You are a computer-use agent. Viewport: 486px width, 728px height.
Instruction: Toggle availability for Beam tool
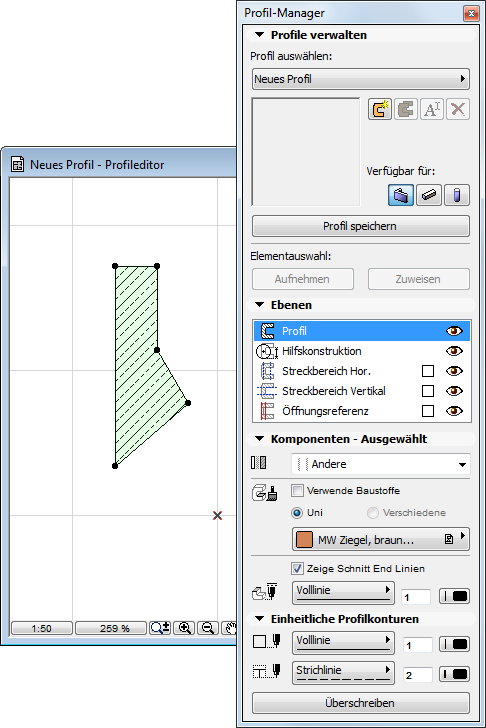pyautogui.click(x=428, y=195)
